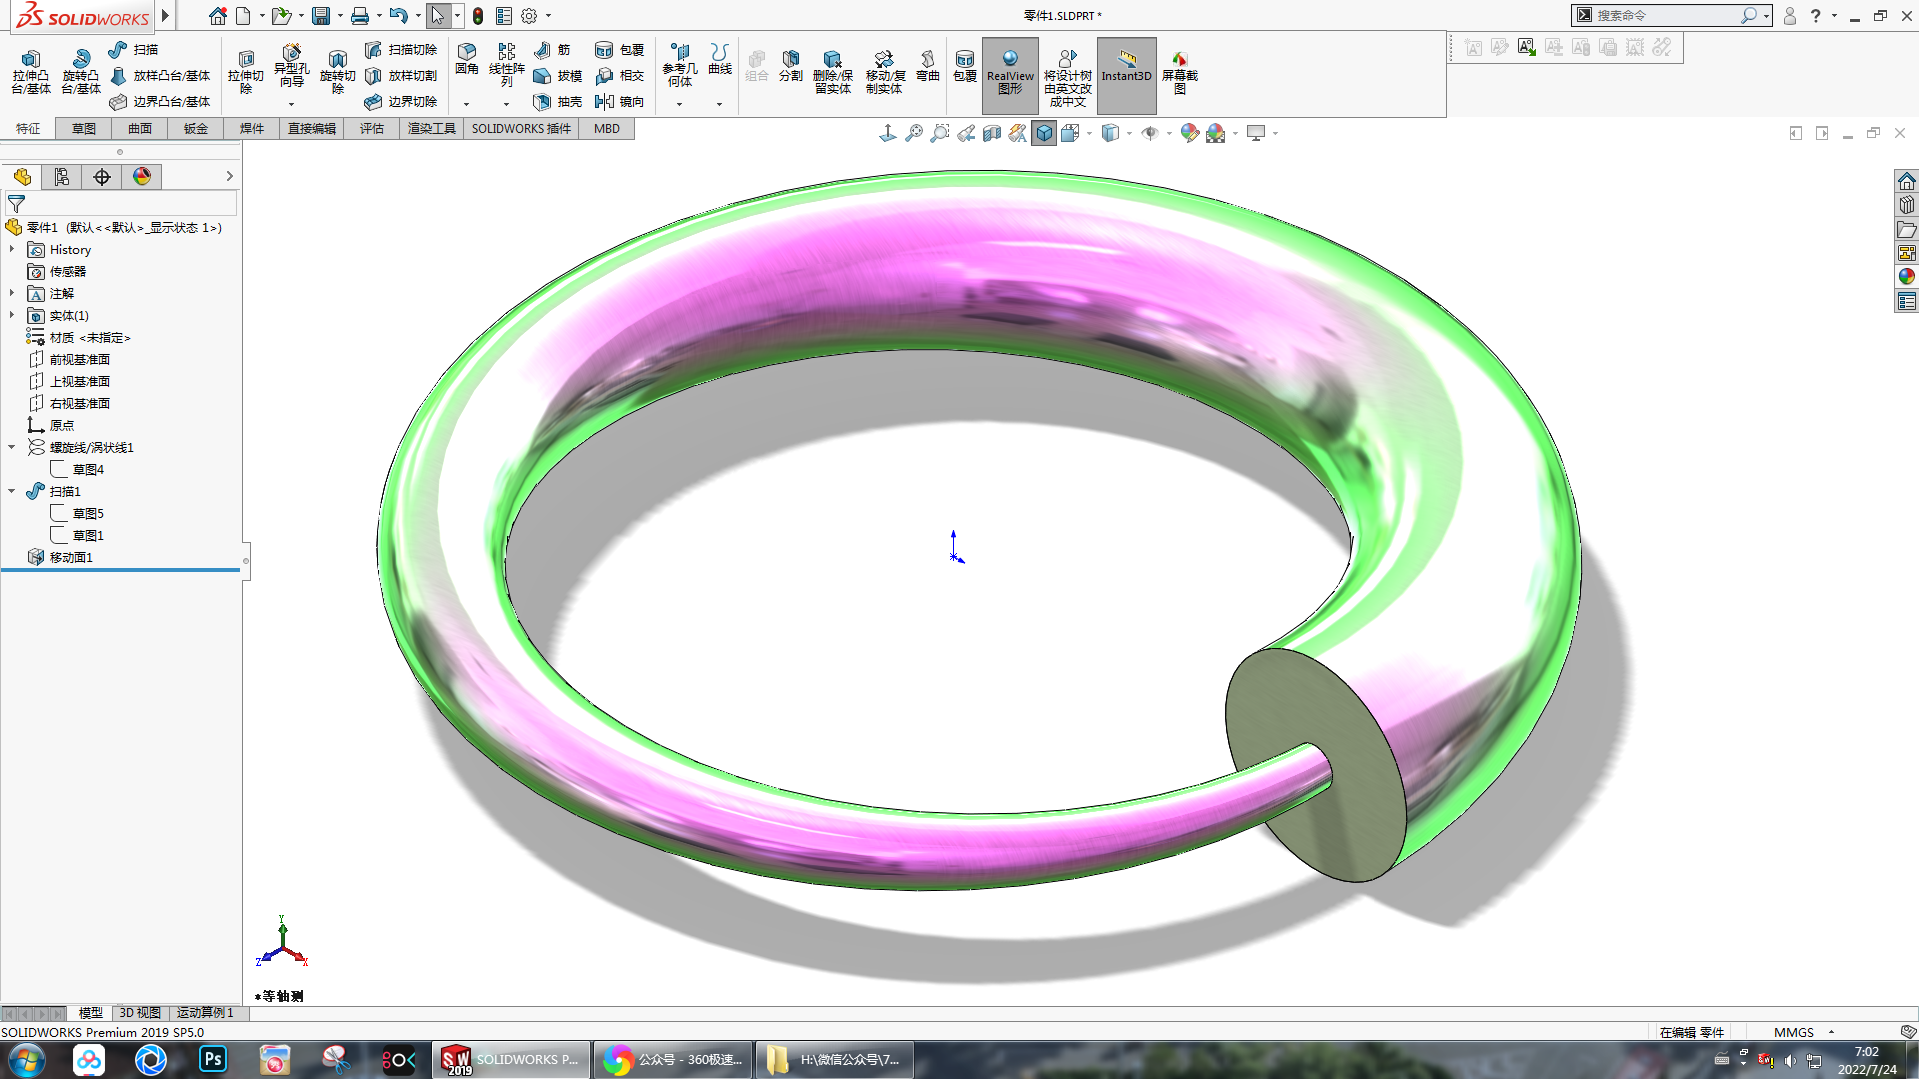Click the 屏幕截图 screen capture button
The height and width of the screenshot is (1079, 1919).
1180,72
